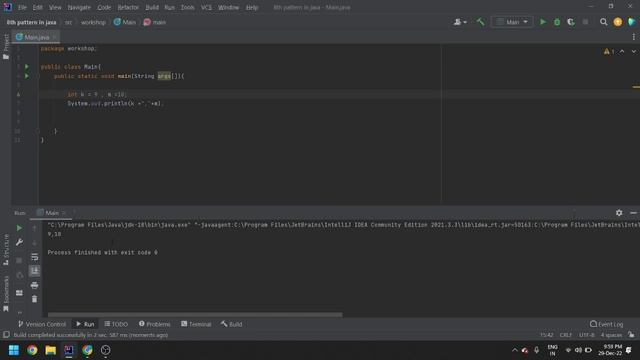The image size is (640, 360).
Task: Click the UTF-8 encoding in the status bar
Action: 587,335
